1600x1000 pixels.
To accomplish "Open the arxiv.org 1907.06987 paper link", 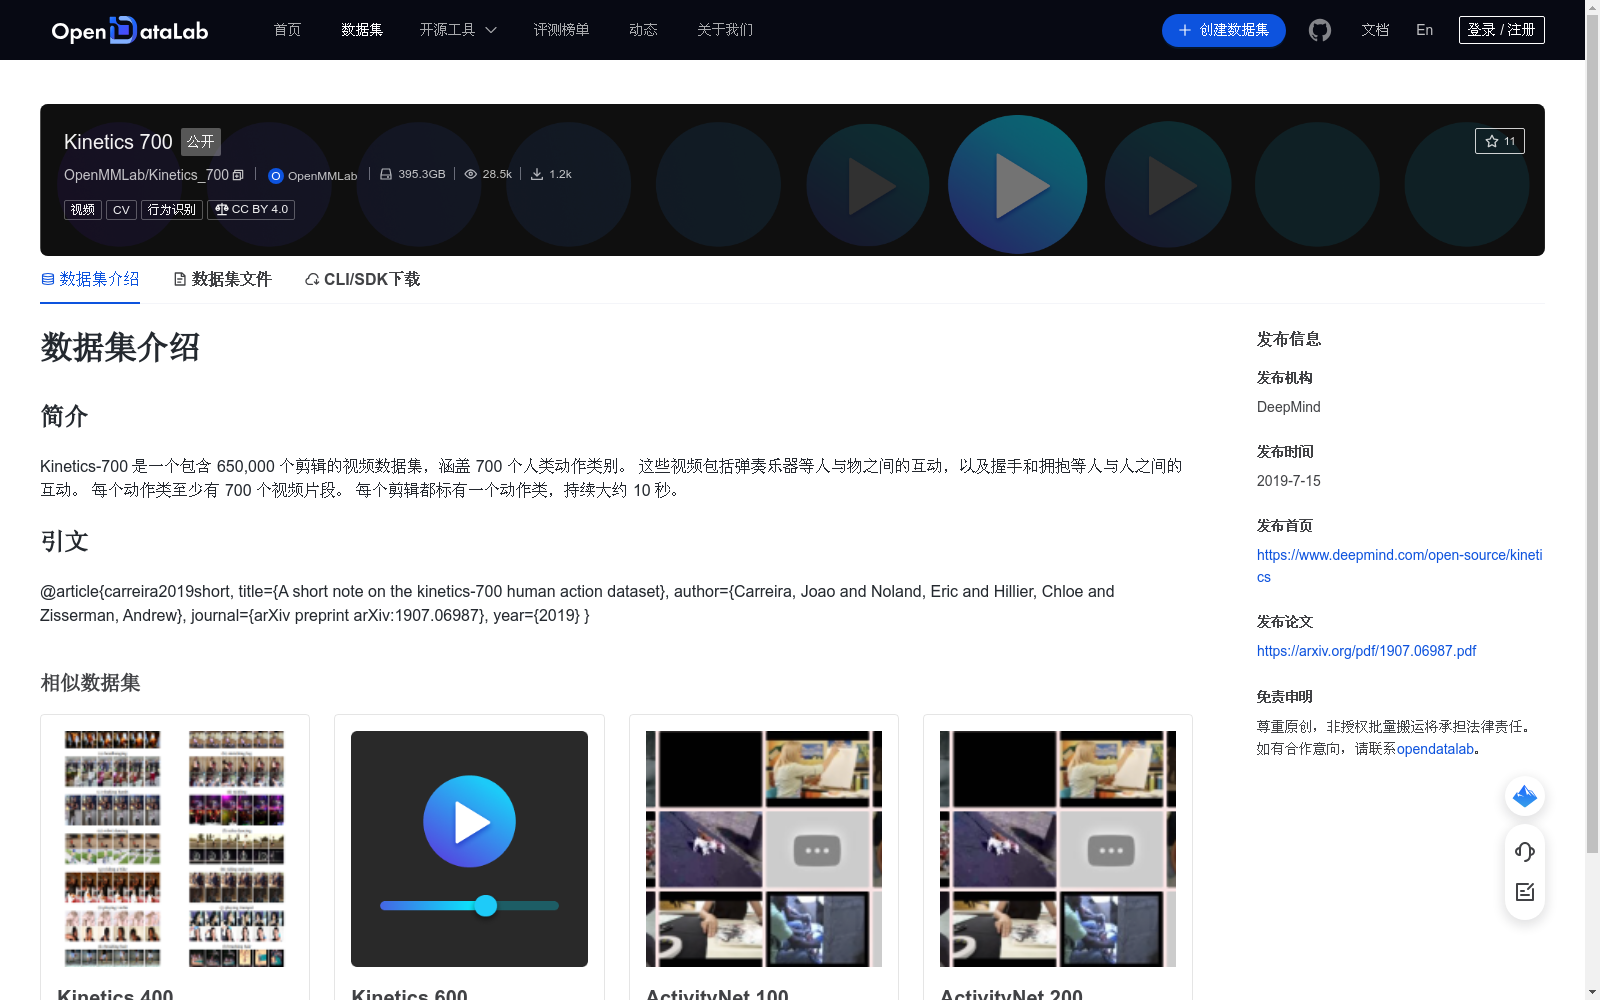I will point(1366,651).
